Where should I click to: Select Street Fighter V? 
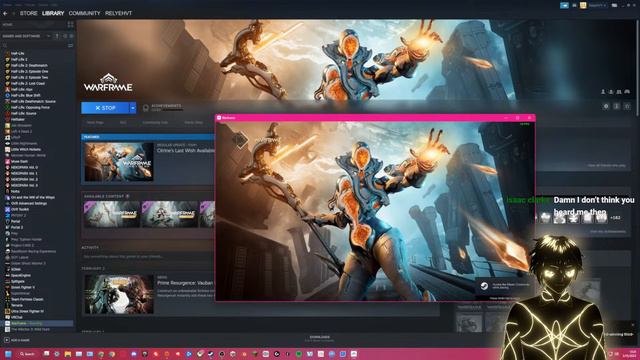click(23, 287)
